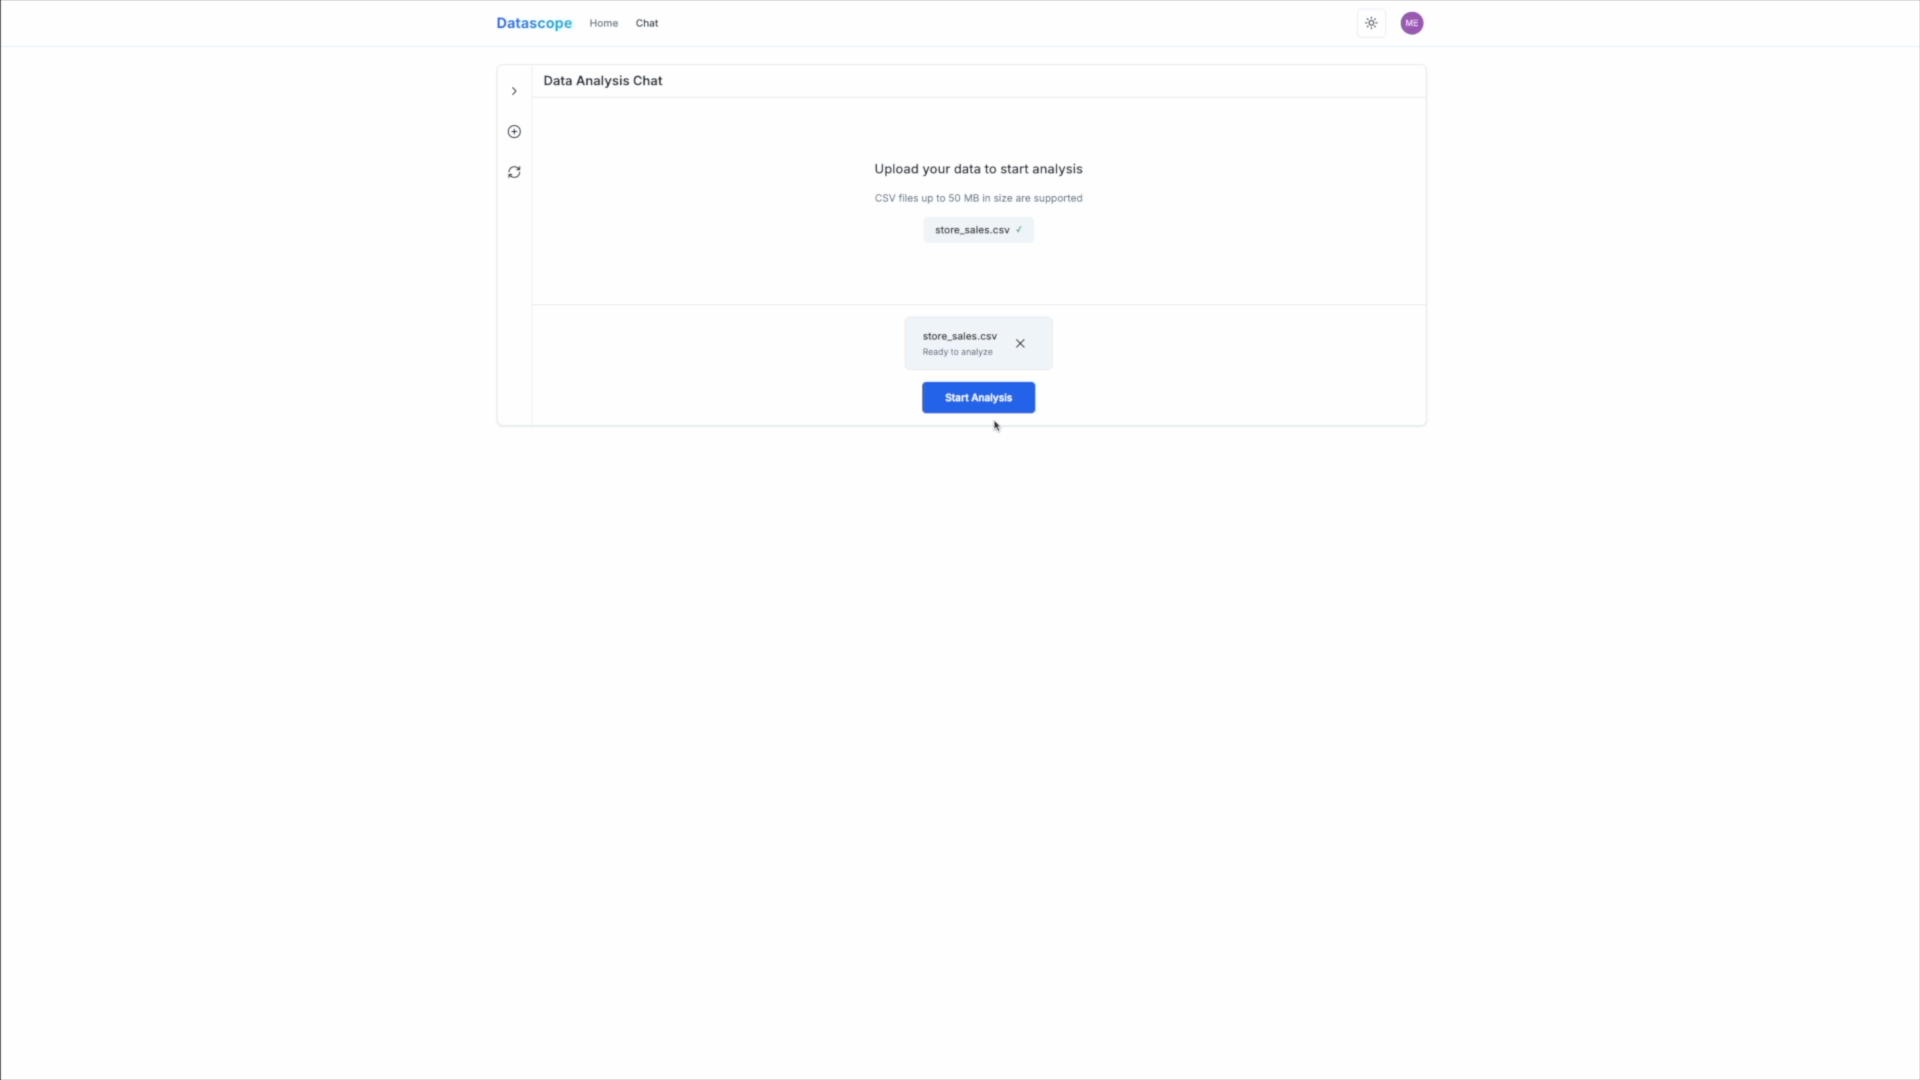The height and width of the screenshot is (1080, 1920).
Task: Click the Ready to analyze status text
Action: click(x=957, y=352)
